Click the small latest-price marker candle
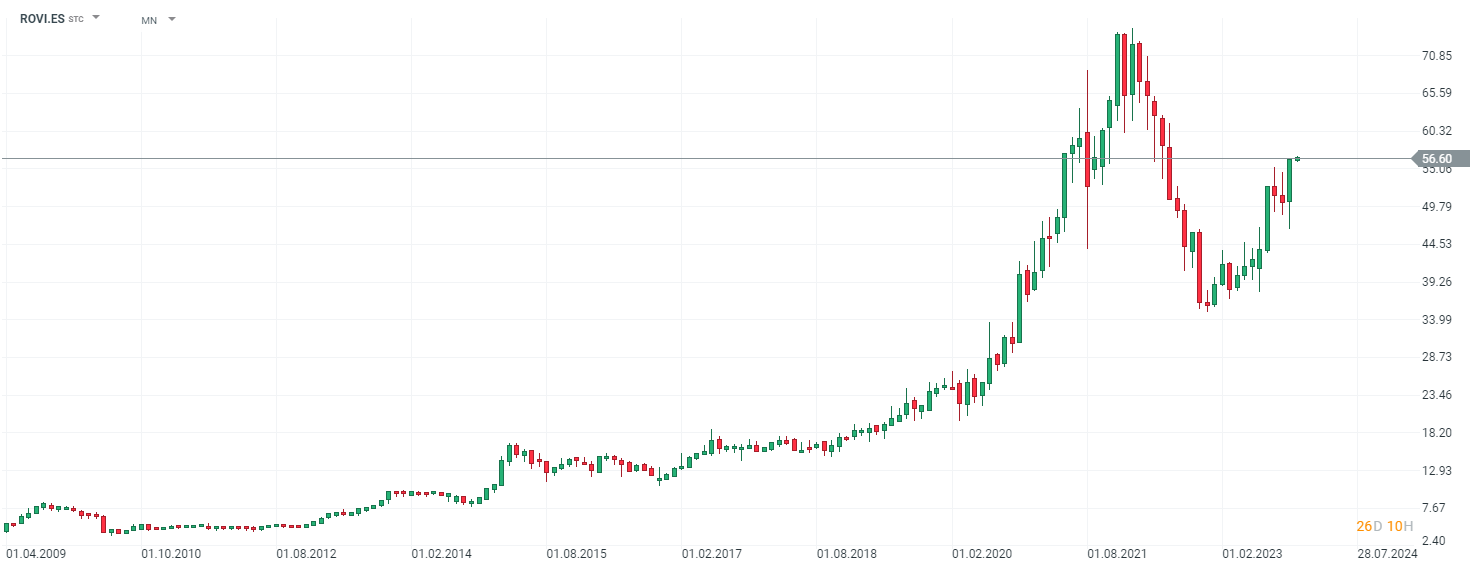 click(x=1297, y=158)
